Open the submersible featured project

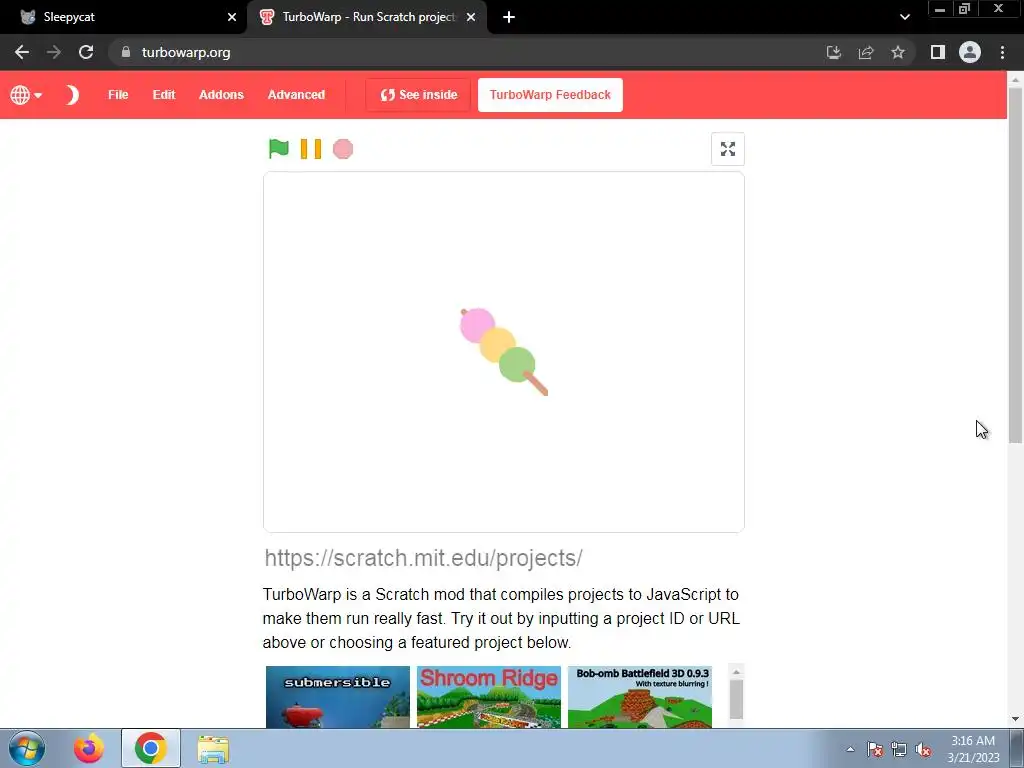338,697
